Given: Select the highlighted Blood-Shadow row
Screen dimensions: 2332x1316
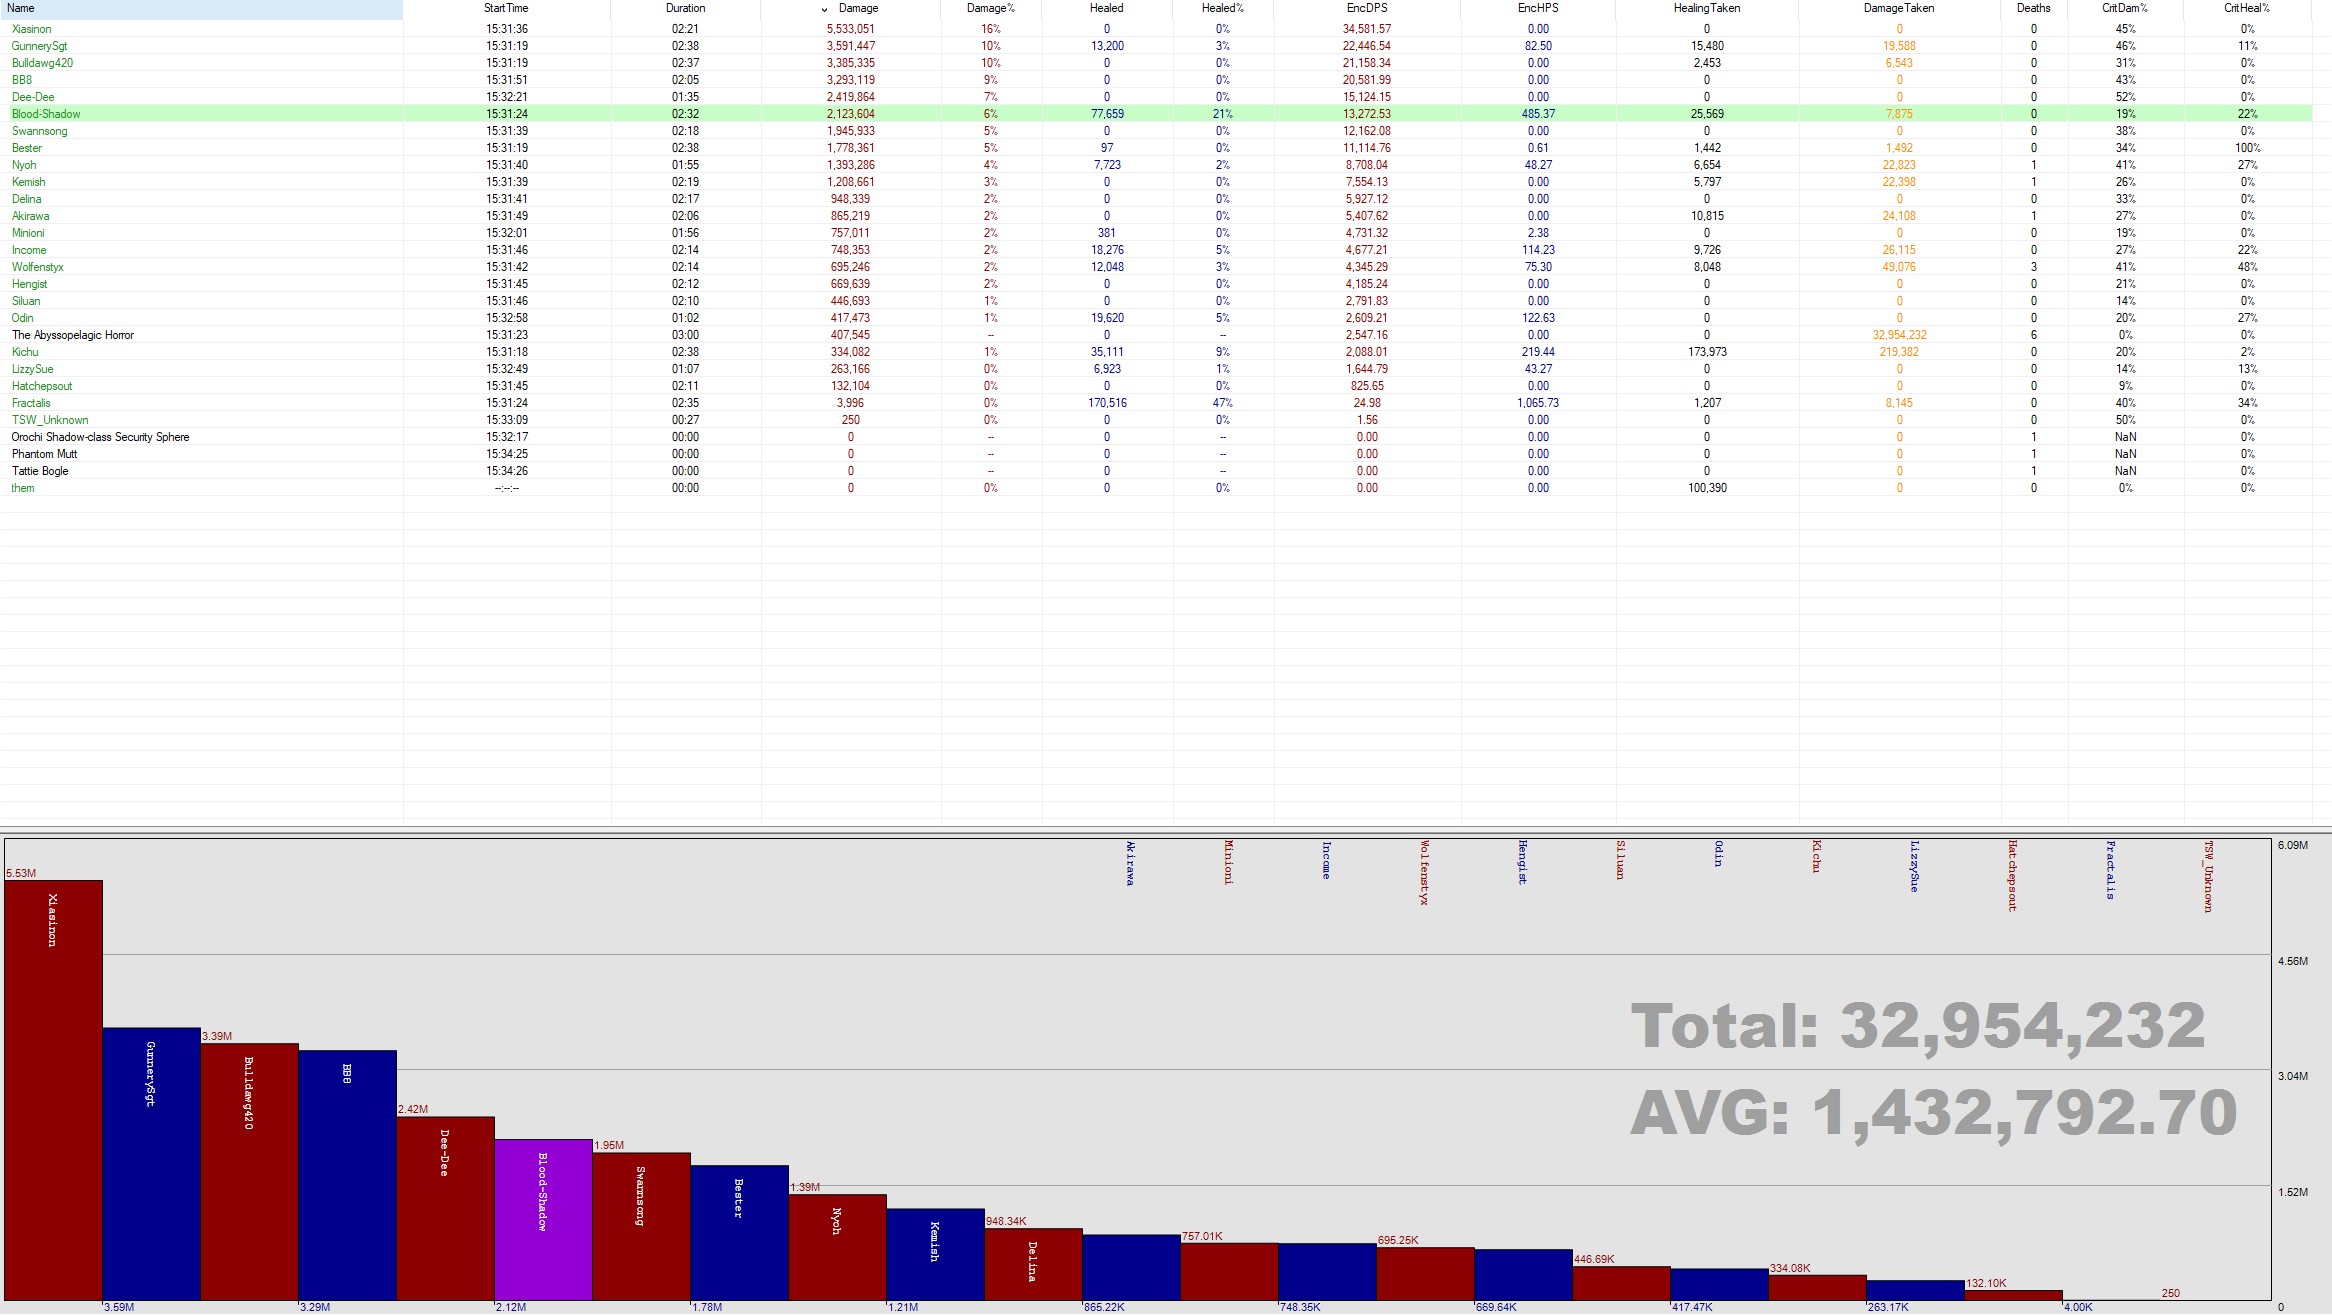Looking at the screenshot, I should click(x=46, y=114).
